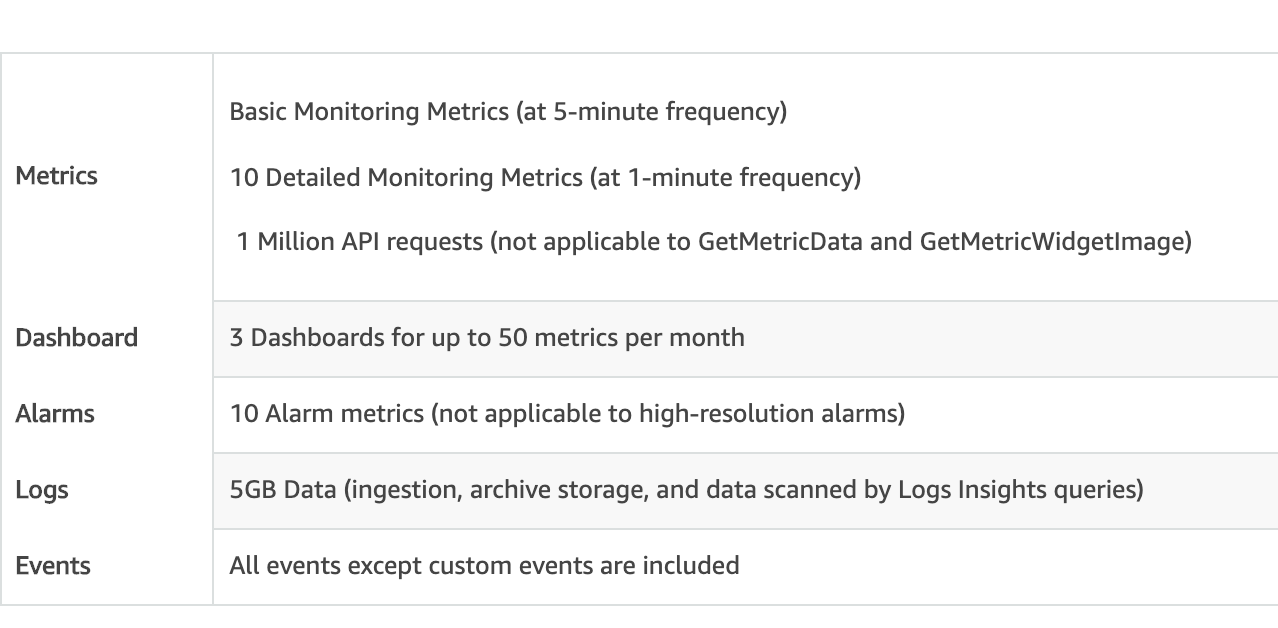
Task: Click the Basic Monitoring Metrics line
Action: [x=508, y=112]
